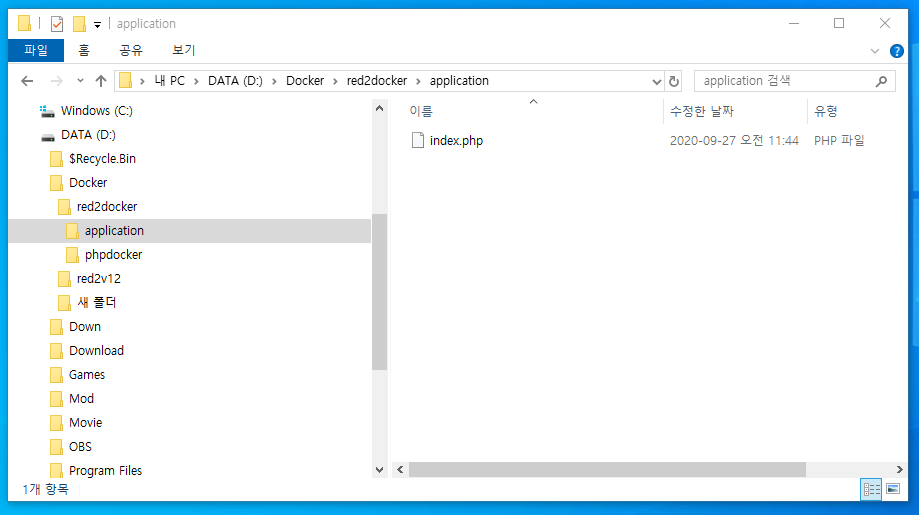Switch to details view layout
919x515 pixels.
[x=871, y=489]
